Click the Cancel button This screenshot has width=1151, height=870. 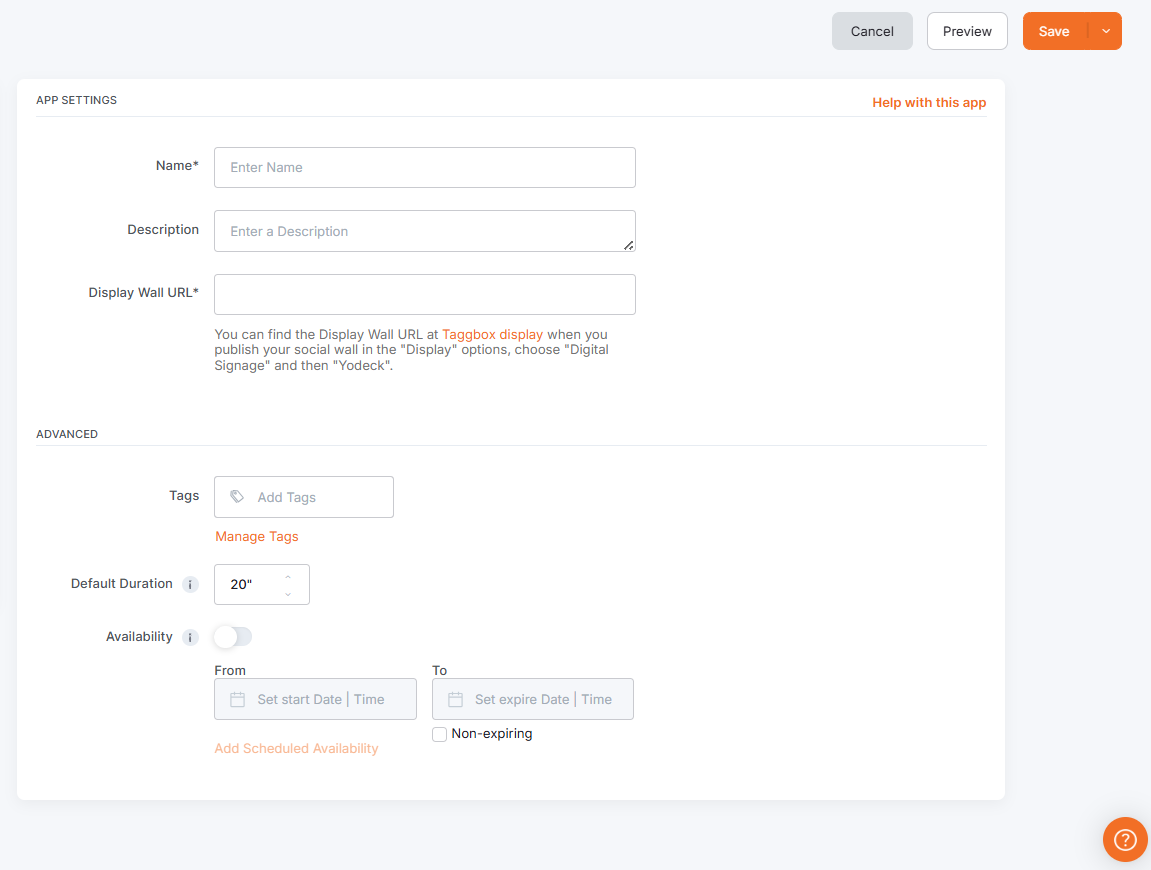coord(872,31)
